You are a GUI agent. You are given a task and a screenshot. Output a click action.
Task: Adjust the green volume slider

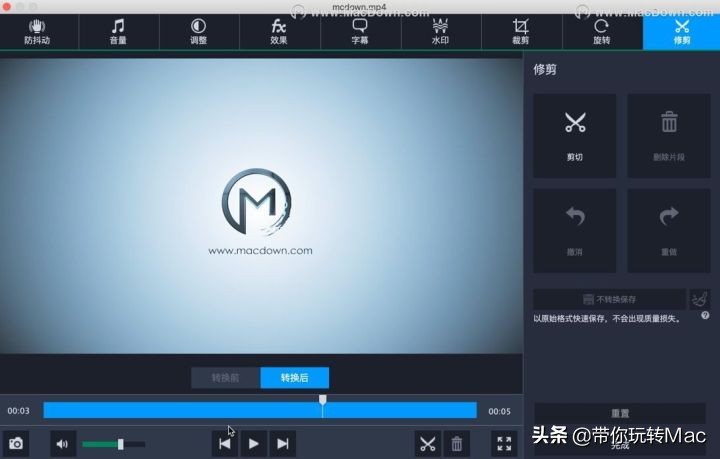(x=113, y=444)
